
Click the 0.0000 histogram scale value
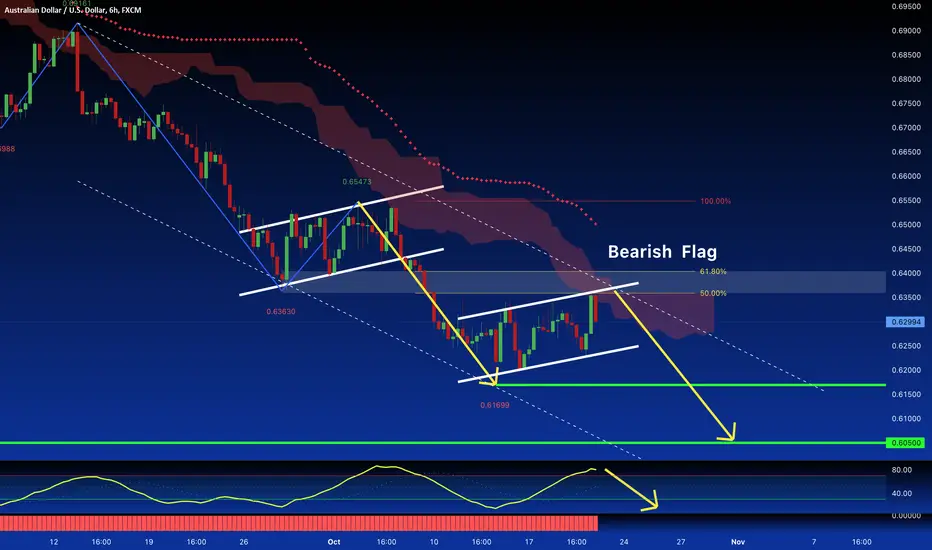pyautogui.click(x=906, y=516)
